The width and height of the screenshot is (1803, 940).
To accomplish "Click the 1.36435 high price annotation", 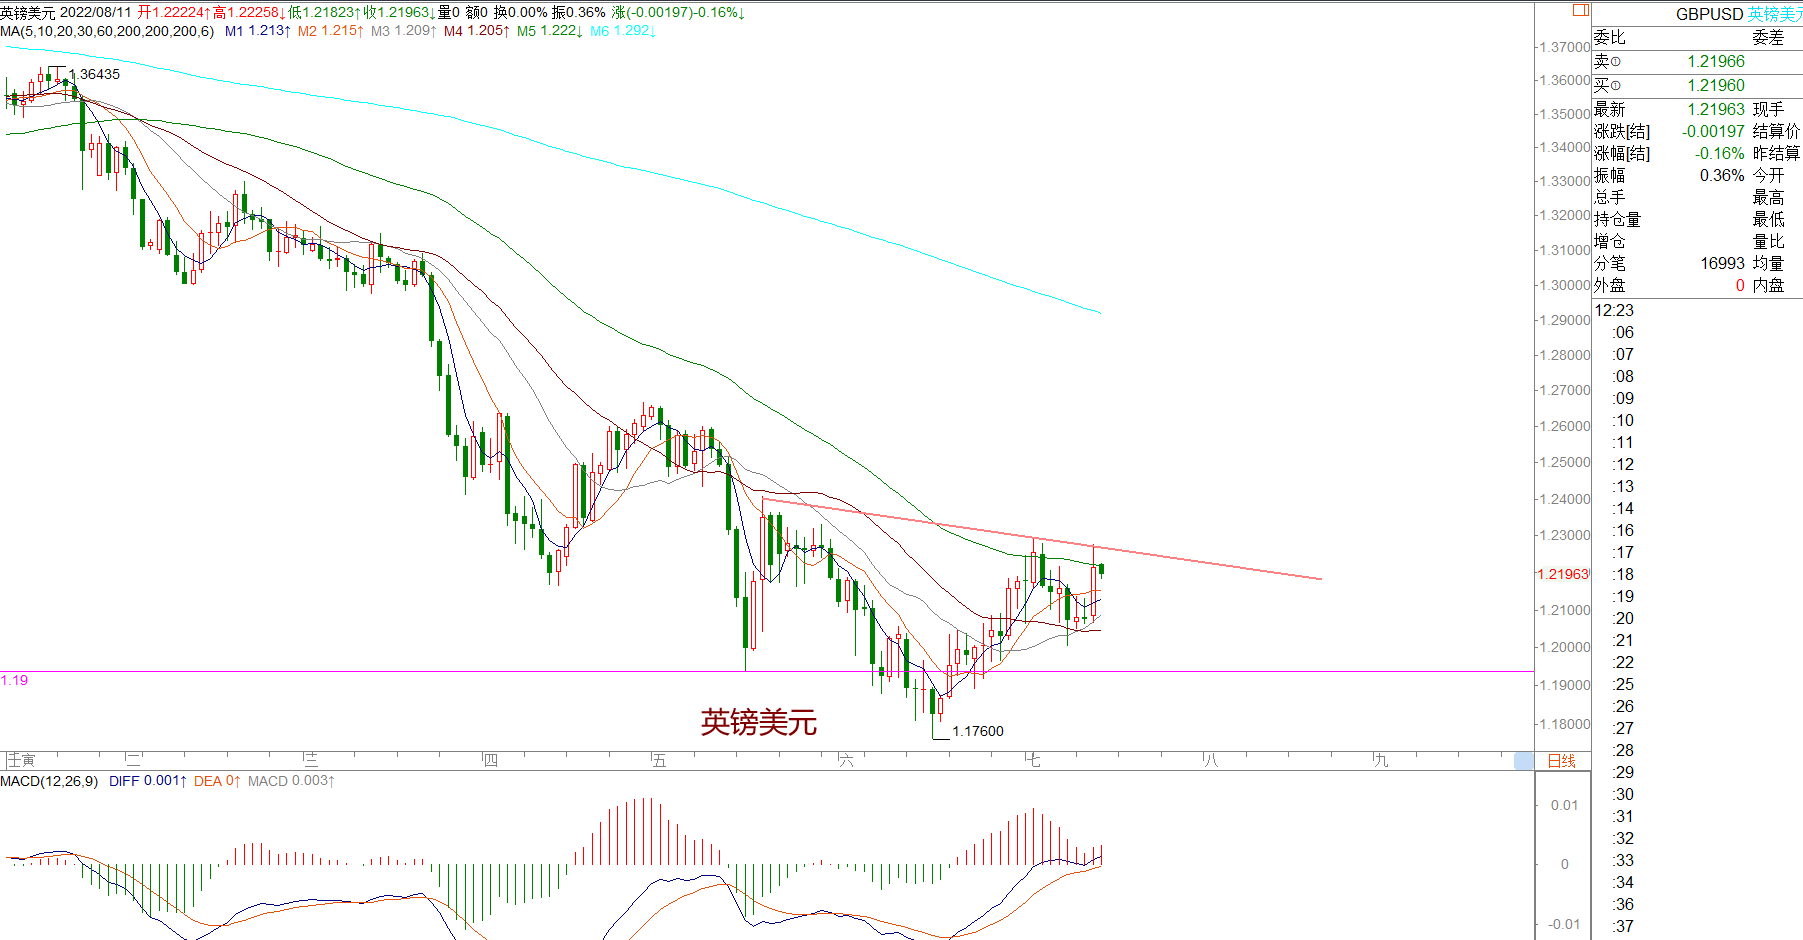I will click(94, 74).
